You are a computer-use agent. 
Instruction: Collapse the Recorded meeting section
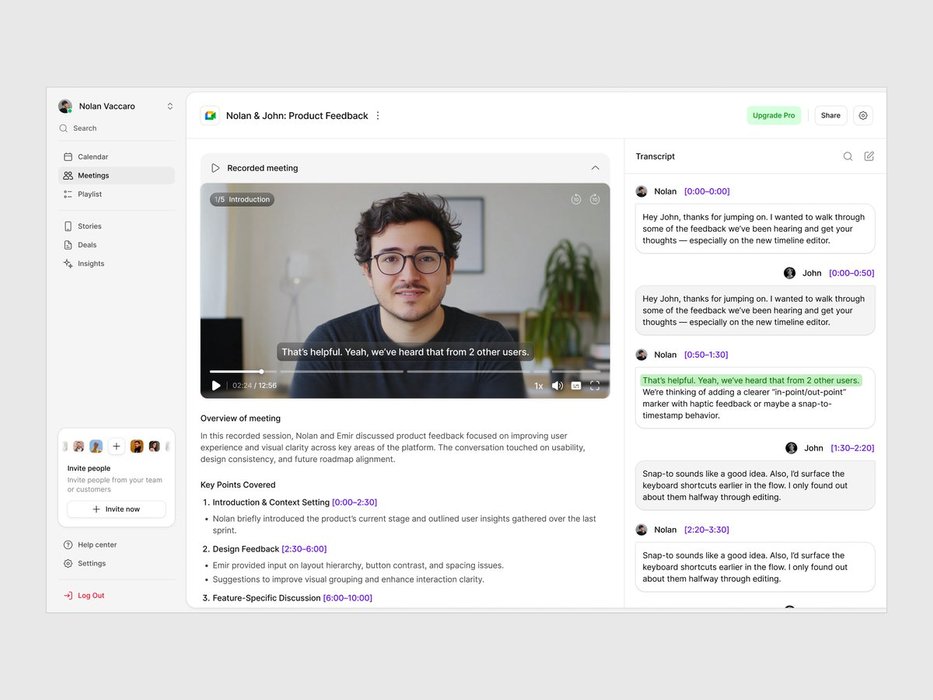click(x=595, y=168)
